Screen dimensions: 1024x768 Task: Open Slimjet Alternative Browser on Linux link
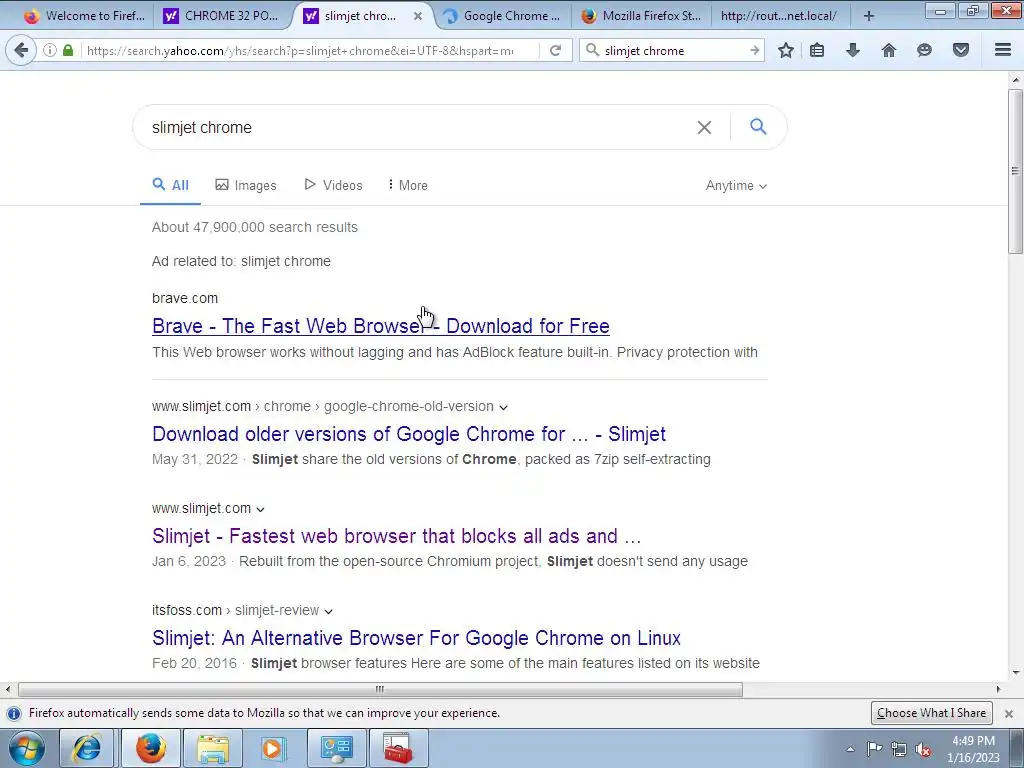(416, 637)
